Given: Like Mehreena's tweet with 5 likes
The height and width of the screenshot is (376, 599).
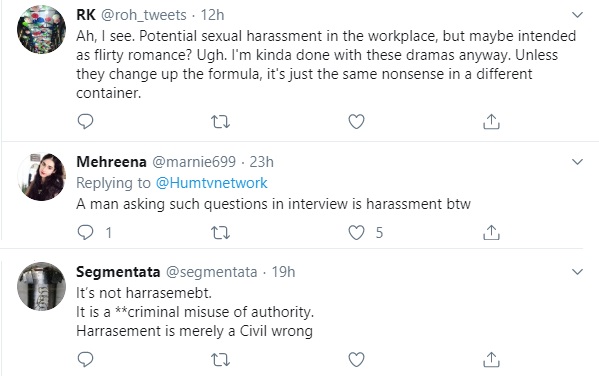Looking at the screenshot, I should tap(356, 232).
